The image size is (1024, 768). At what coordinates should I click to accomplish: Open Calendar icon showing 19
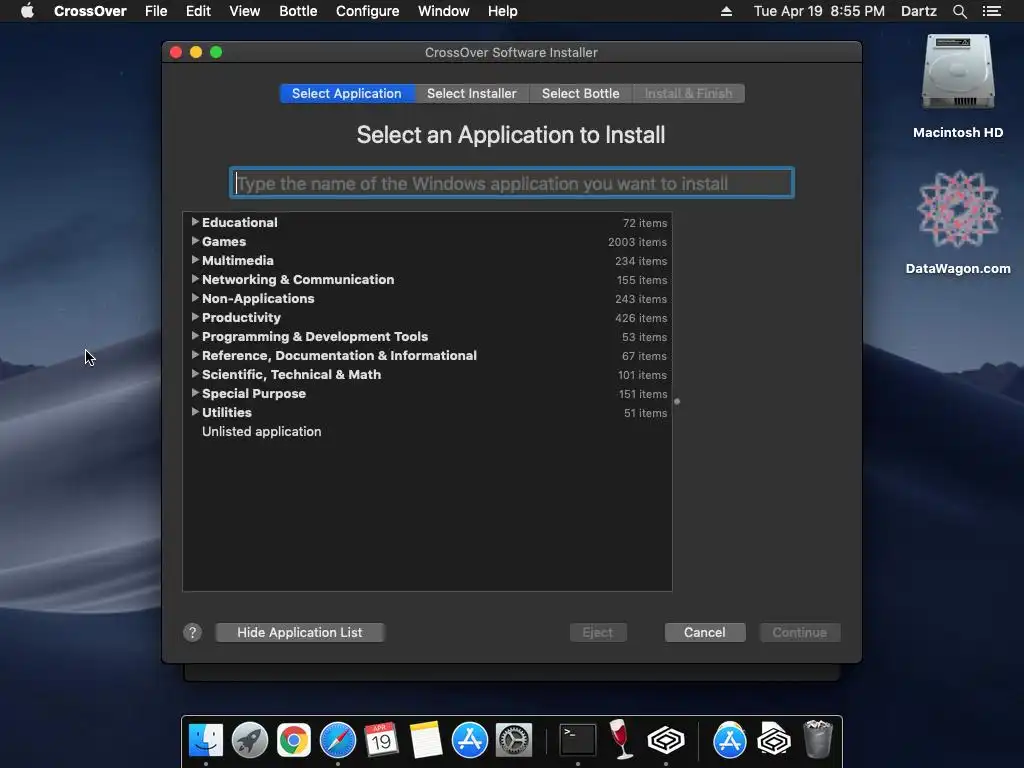click(381, 740)
